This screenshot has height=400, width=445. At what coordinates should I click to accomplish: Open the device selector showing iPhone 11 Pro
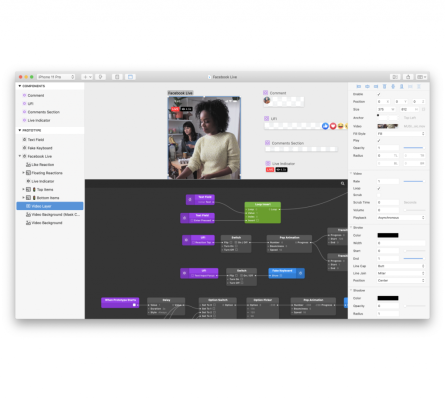point(56,77)
